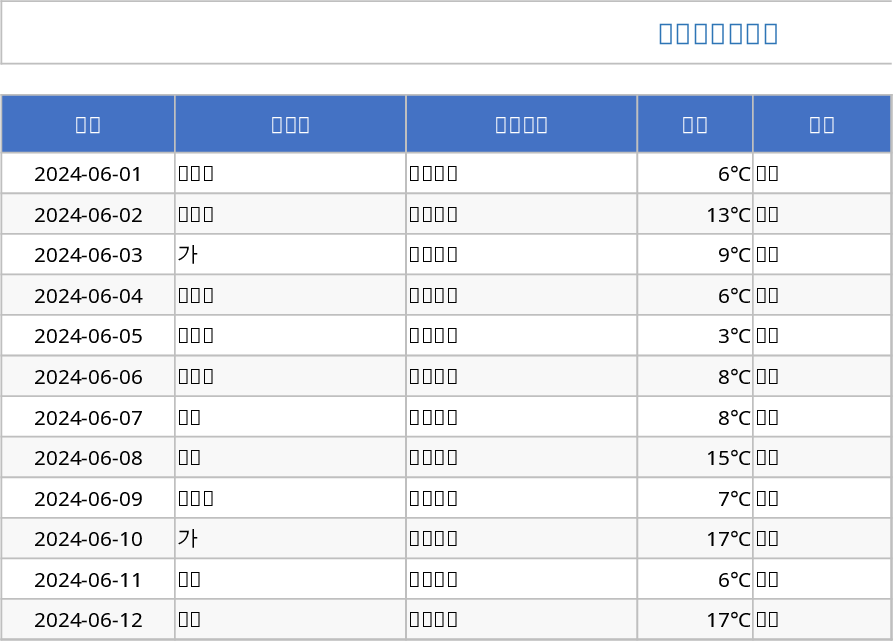Image resolution: width=893 pixels, height=641 pixels.
Task: Click the header above the date column
Action: (88, 124)
